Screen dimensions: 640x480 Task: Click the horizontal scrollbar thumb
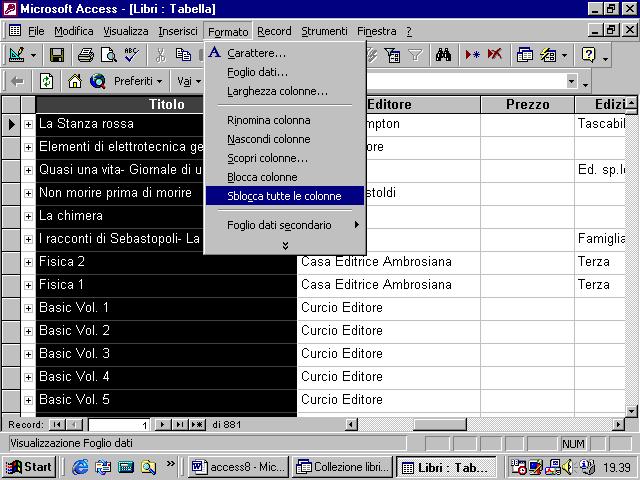(440, 424)
